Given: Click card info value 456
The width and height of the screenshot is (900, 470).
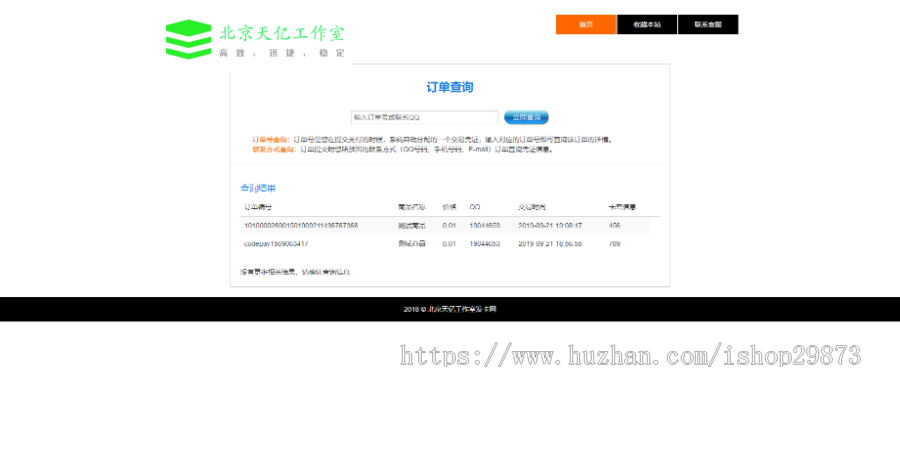Looking at the screenshot, I should (614, 226).
